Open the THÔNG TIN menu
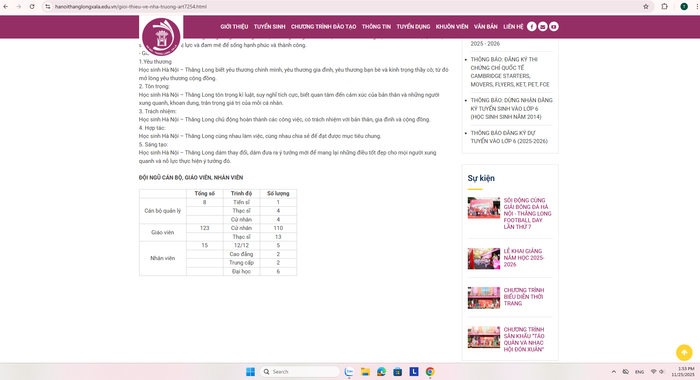The width and height of the screenshot is (700, 380). coord(376,27)
